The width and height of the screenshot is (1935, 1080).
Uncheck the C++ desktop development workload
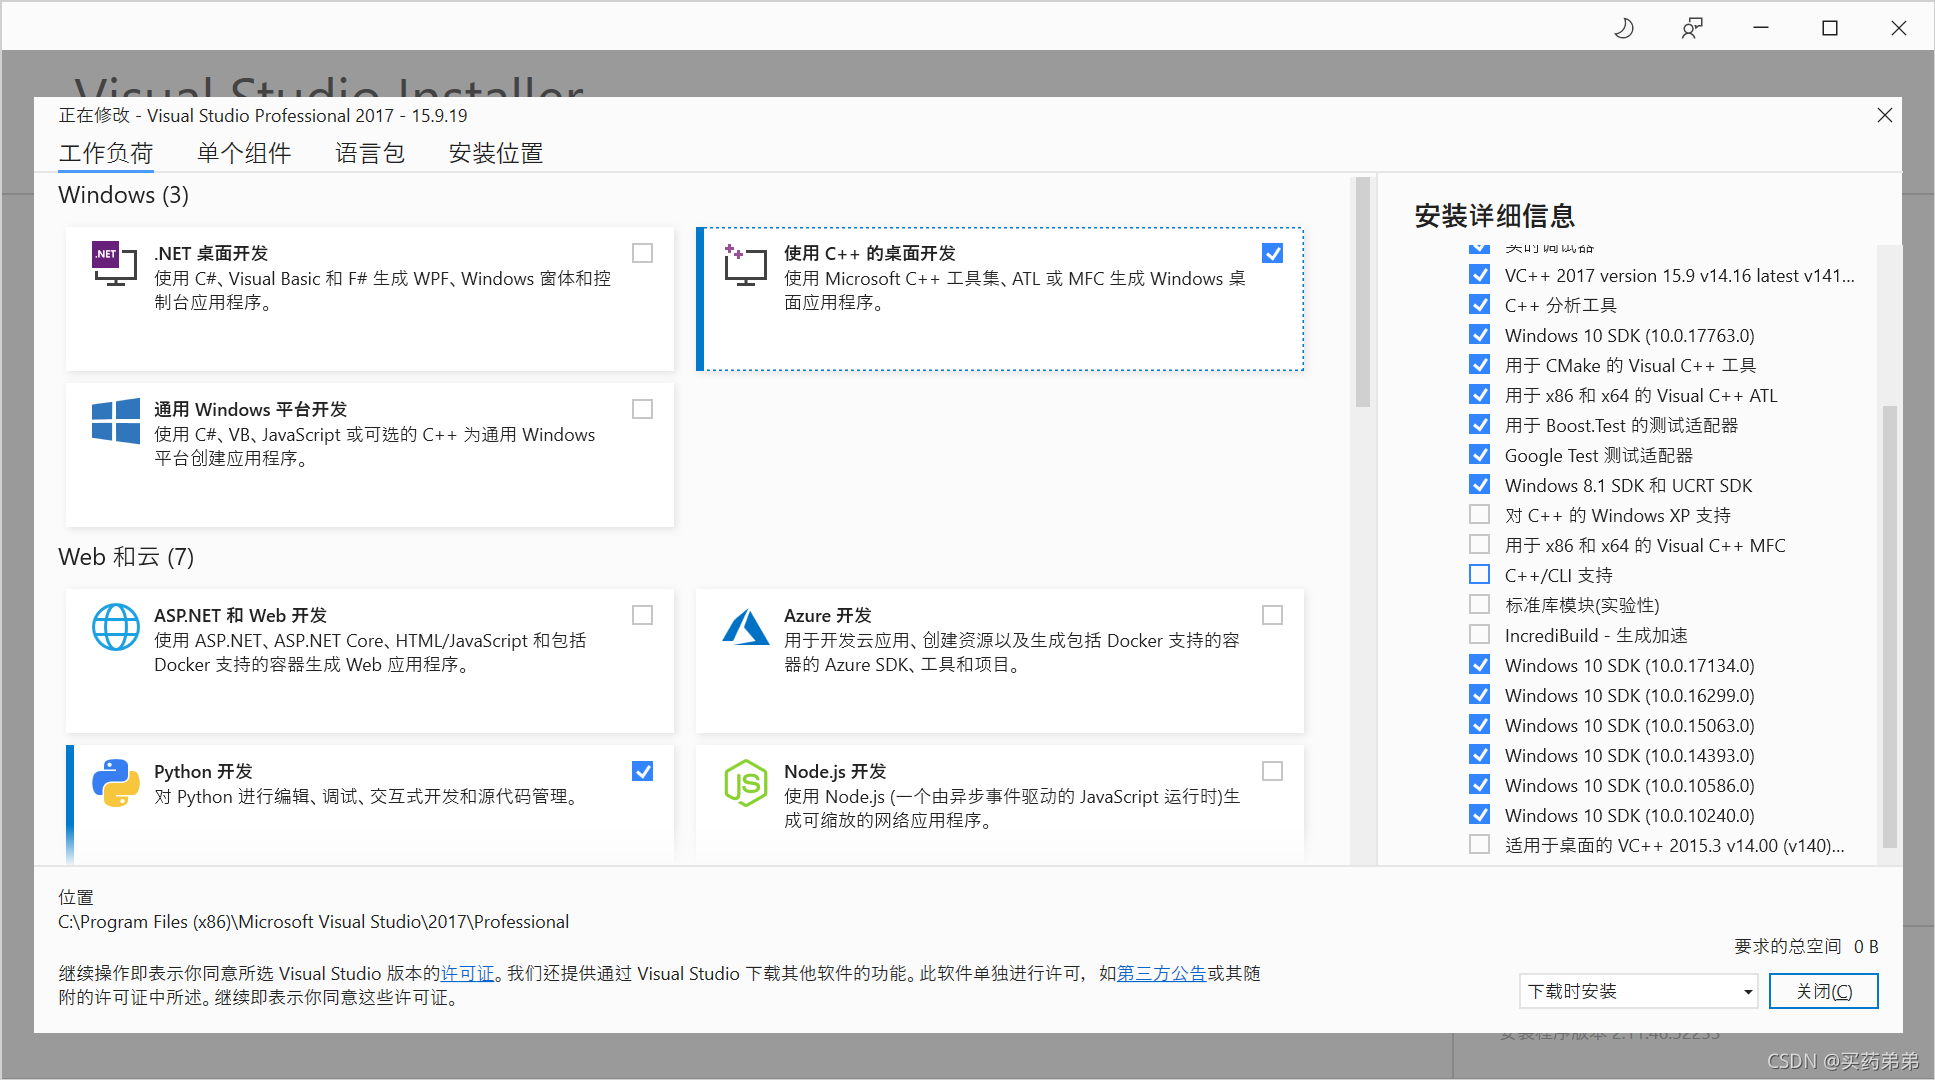coord(1272,253)
